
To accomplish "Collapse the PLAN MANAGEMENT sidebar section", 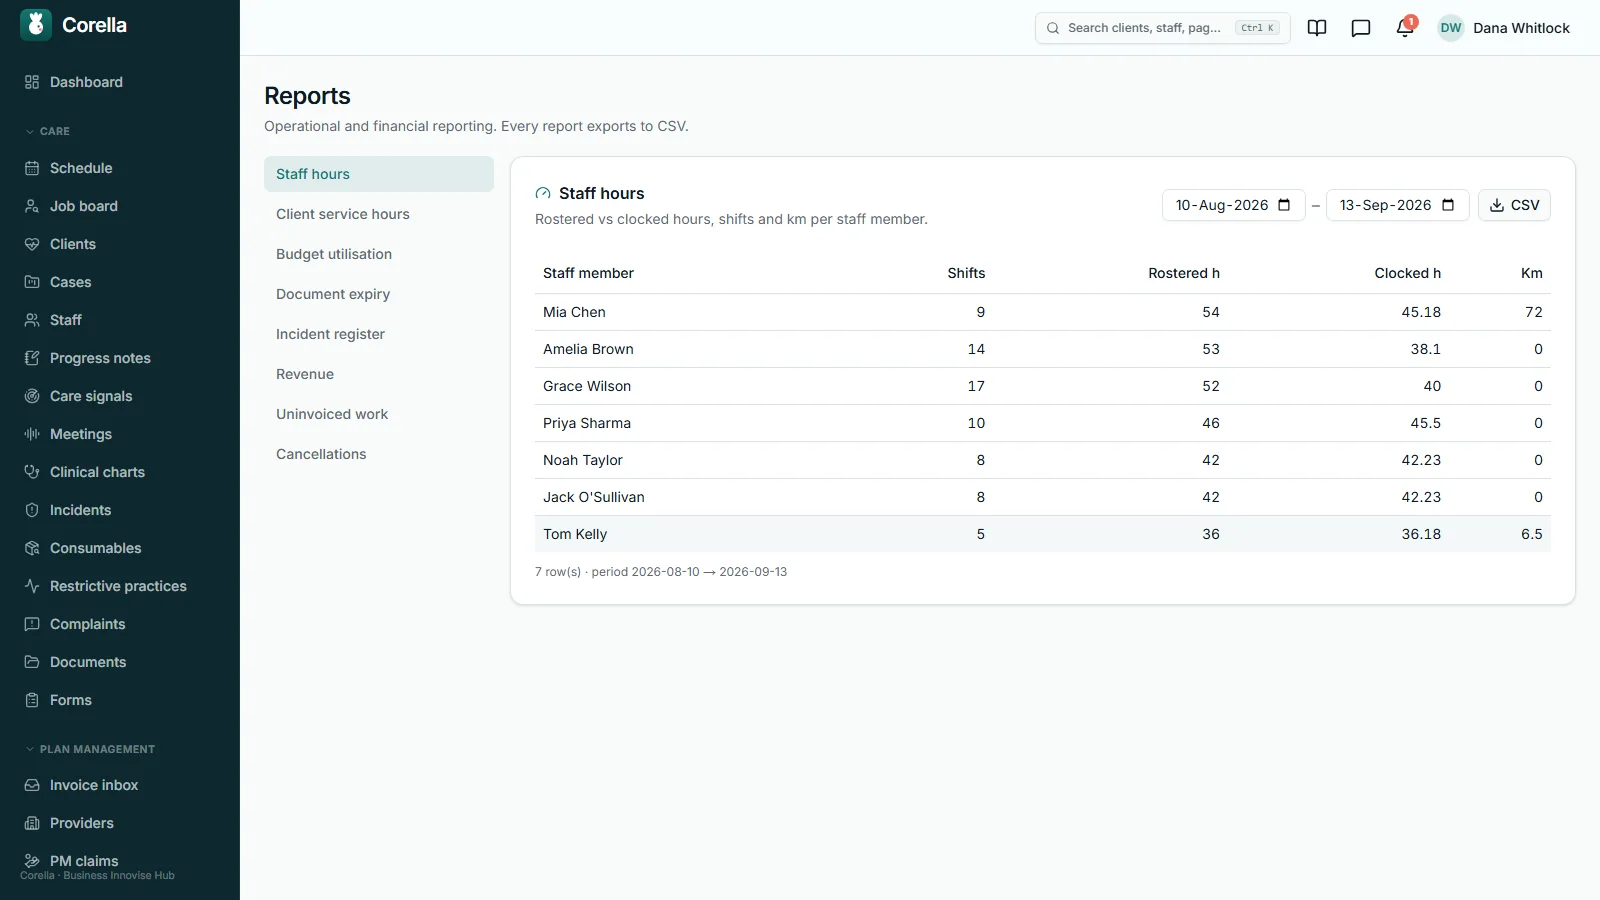I will click(90, 749).
